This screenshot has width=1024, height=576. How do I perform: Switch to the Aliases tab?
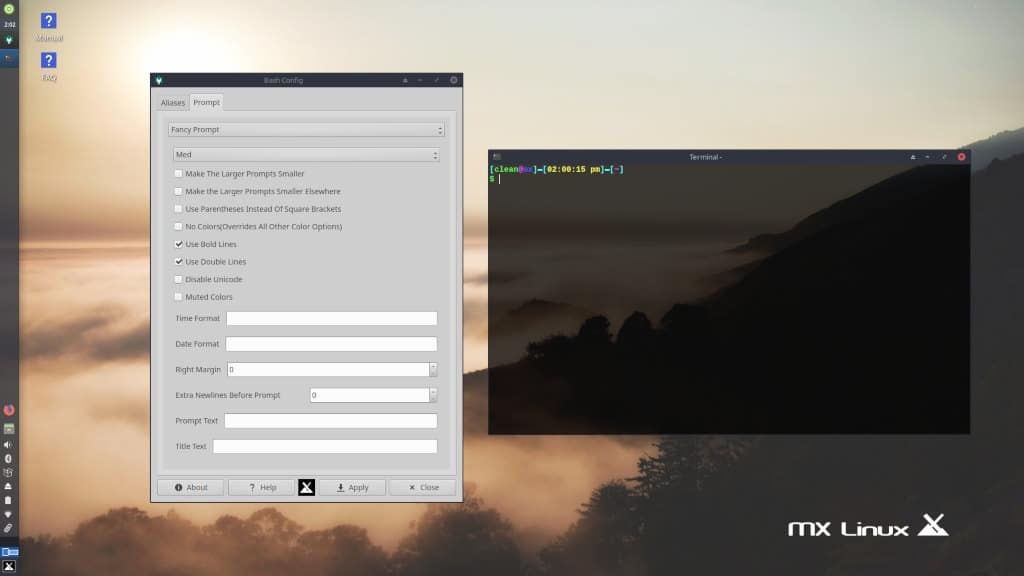point(173,103)
